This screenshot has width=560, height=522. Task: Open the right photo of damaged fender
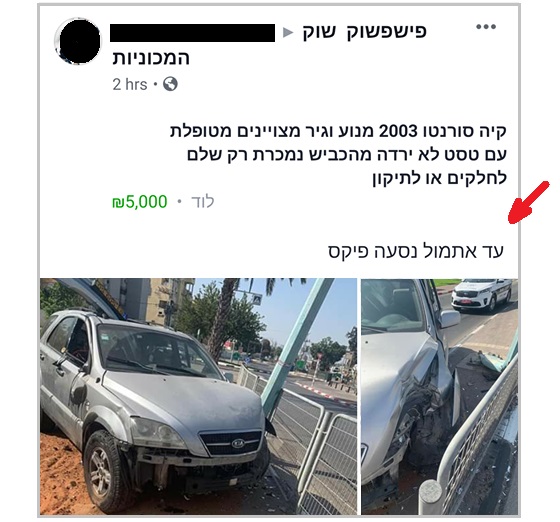click(x=440, y=396)
